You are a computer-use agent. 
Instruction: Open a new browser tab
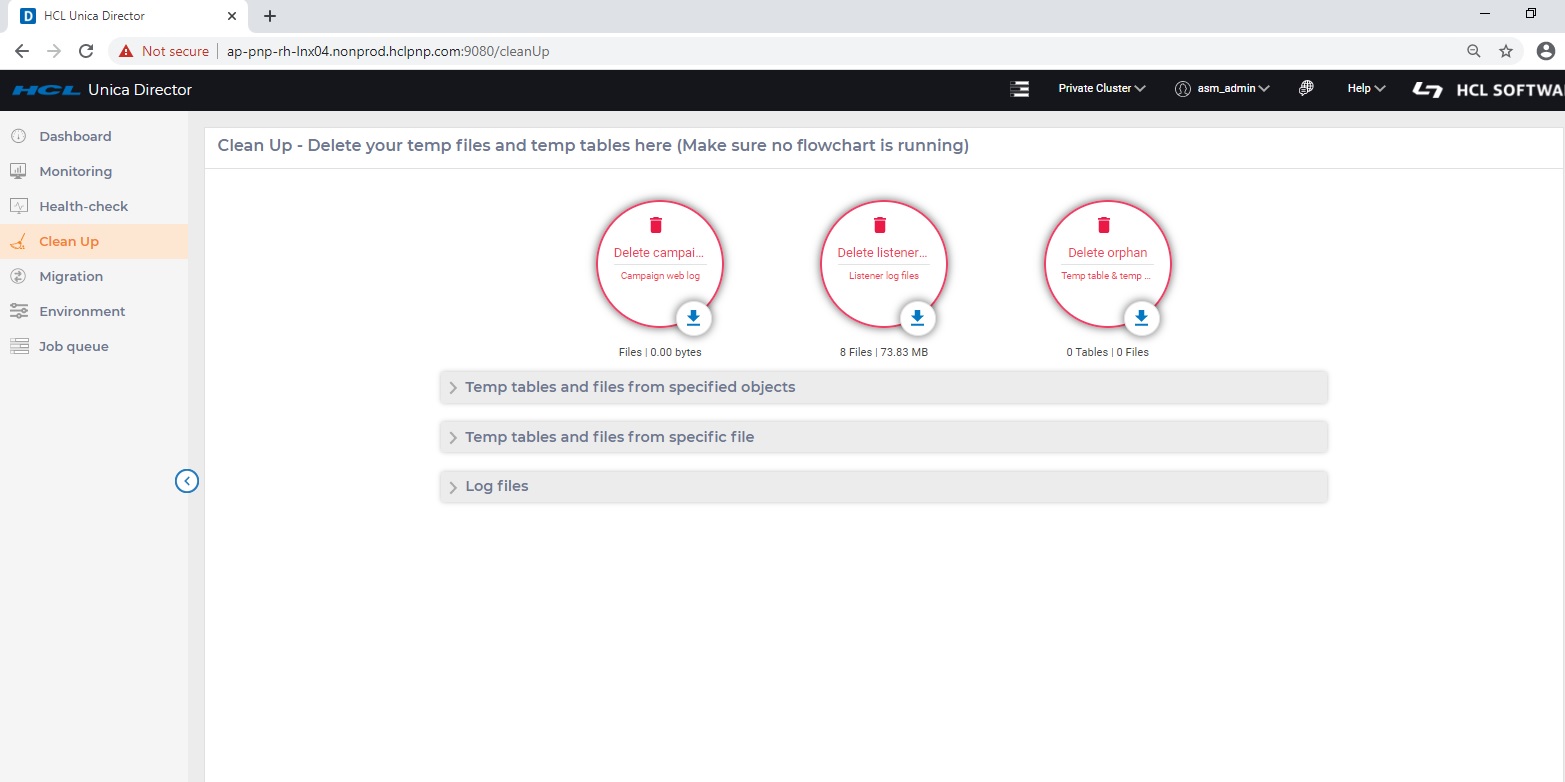pos(270,16)
